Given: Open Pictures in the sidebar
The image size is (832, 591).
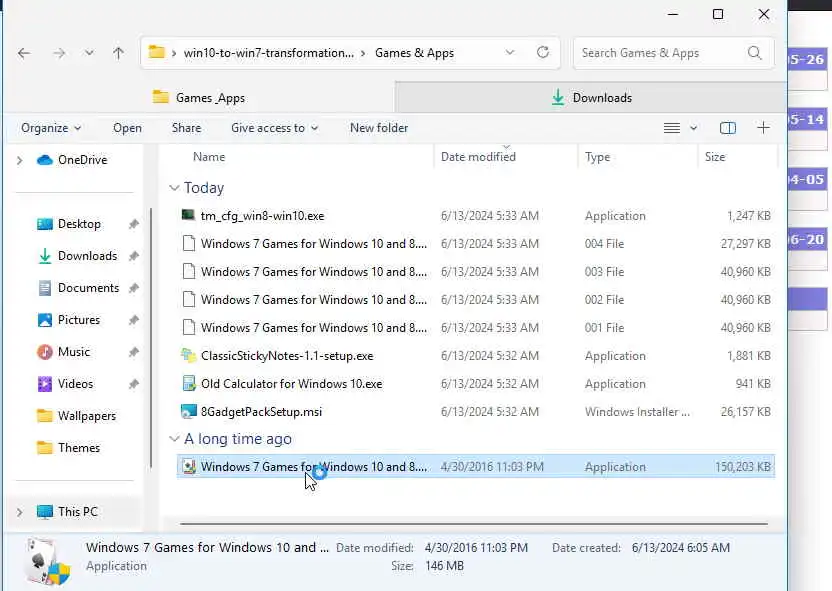Looking at the screenshot, I should point(68,320).
